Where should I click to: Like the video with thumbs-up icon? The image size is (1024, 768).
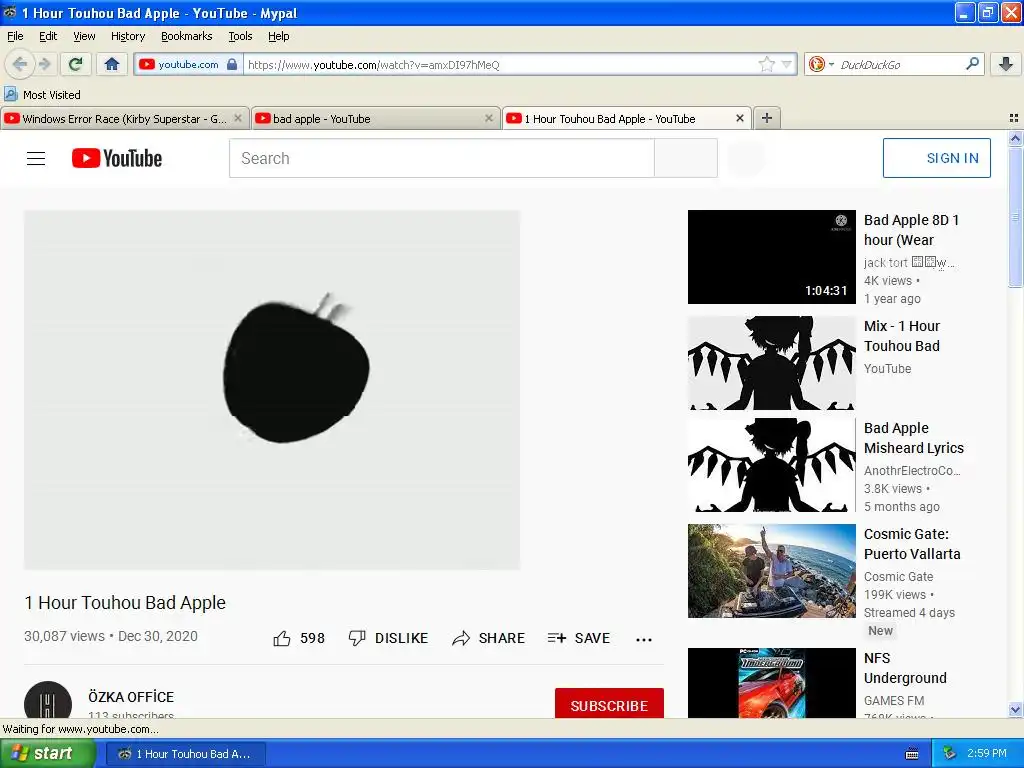pos(282,638)
